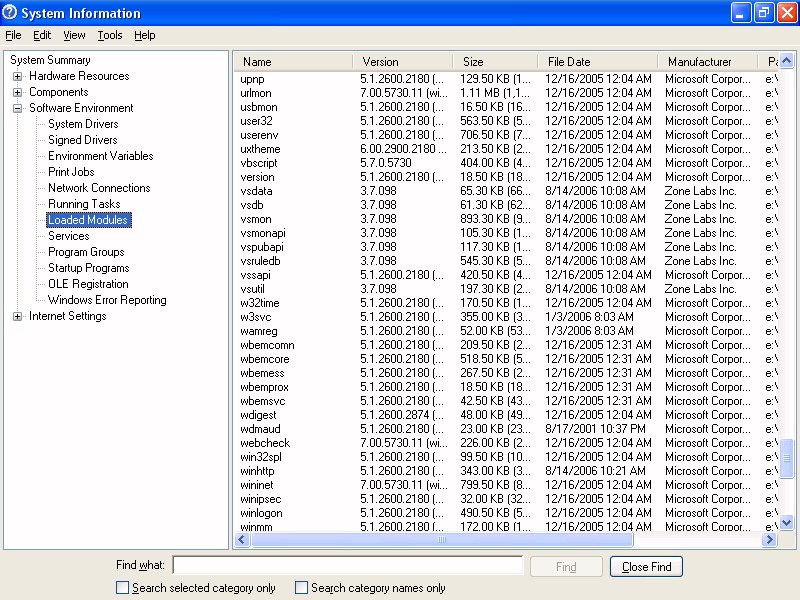The height and width of the screenshot is (600, 800).
Task: Open the View menu
Action: (x=74, y=35)
